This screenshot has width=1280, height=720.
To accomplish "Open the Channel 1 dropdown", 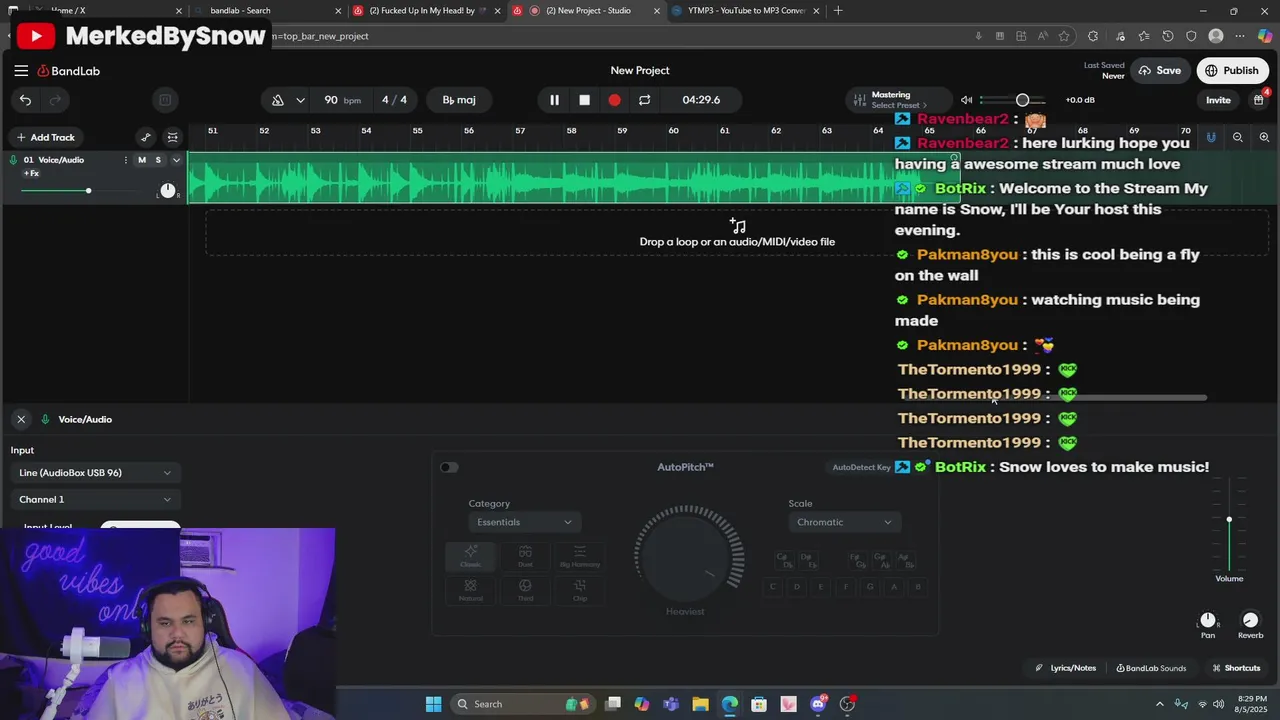I will 95,499.
